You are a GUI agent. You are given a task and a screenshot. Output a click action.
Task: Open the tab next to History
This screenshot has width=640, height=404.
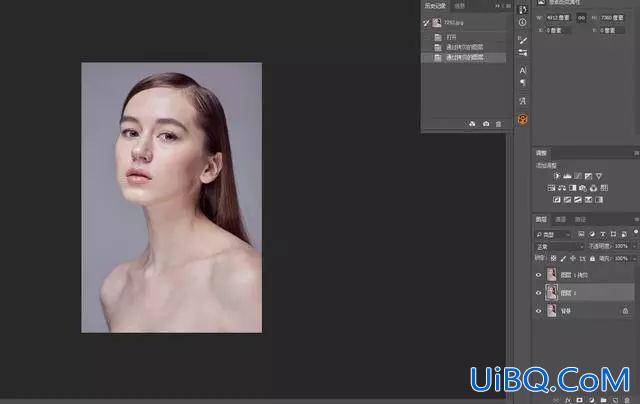[x=460, y=6]
